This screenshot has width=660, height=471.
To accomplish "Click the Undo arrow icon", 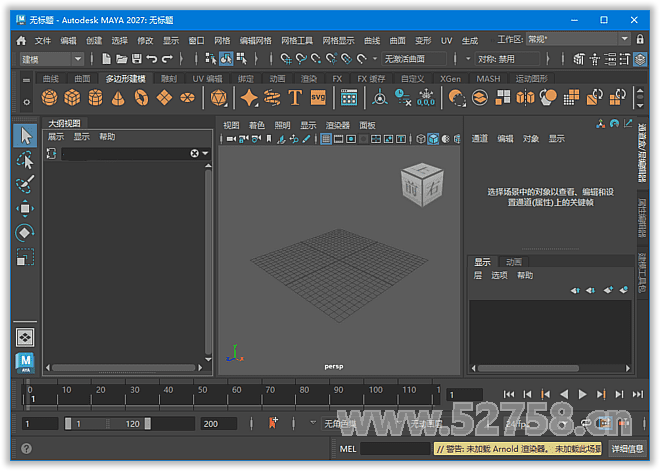I will point(152,59).
